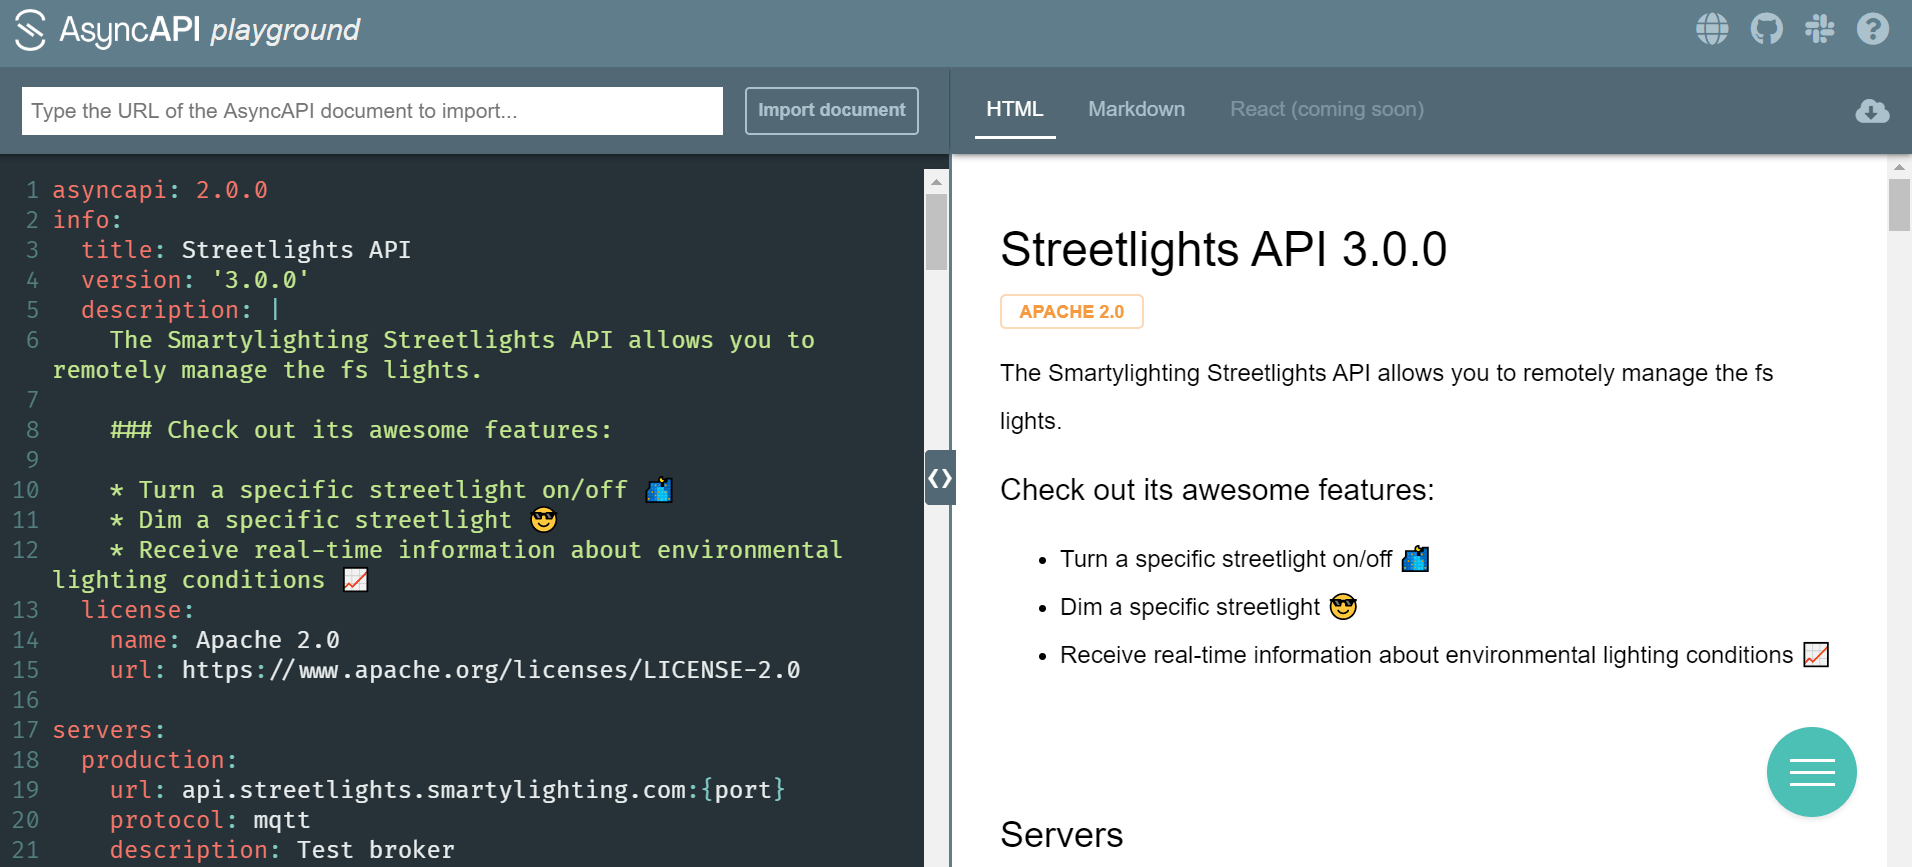Toggle the editor panel collapse handle

tap(940, 478)
